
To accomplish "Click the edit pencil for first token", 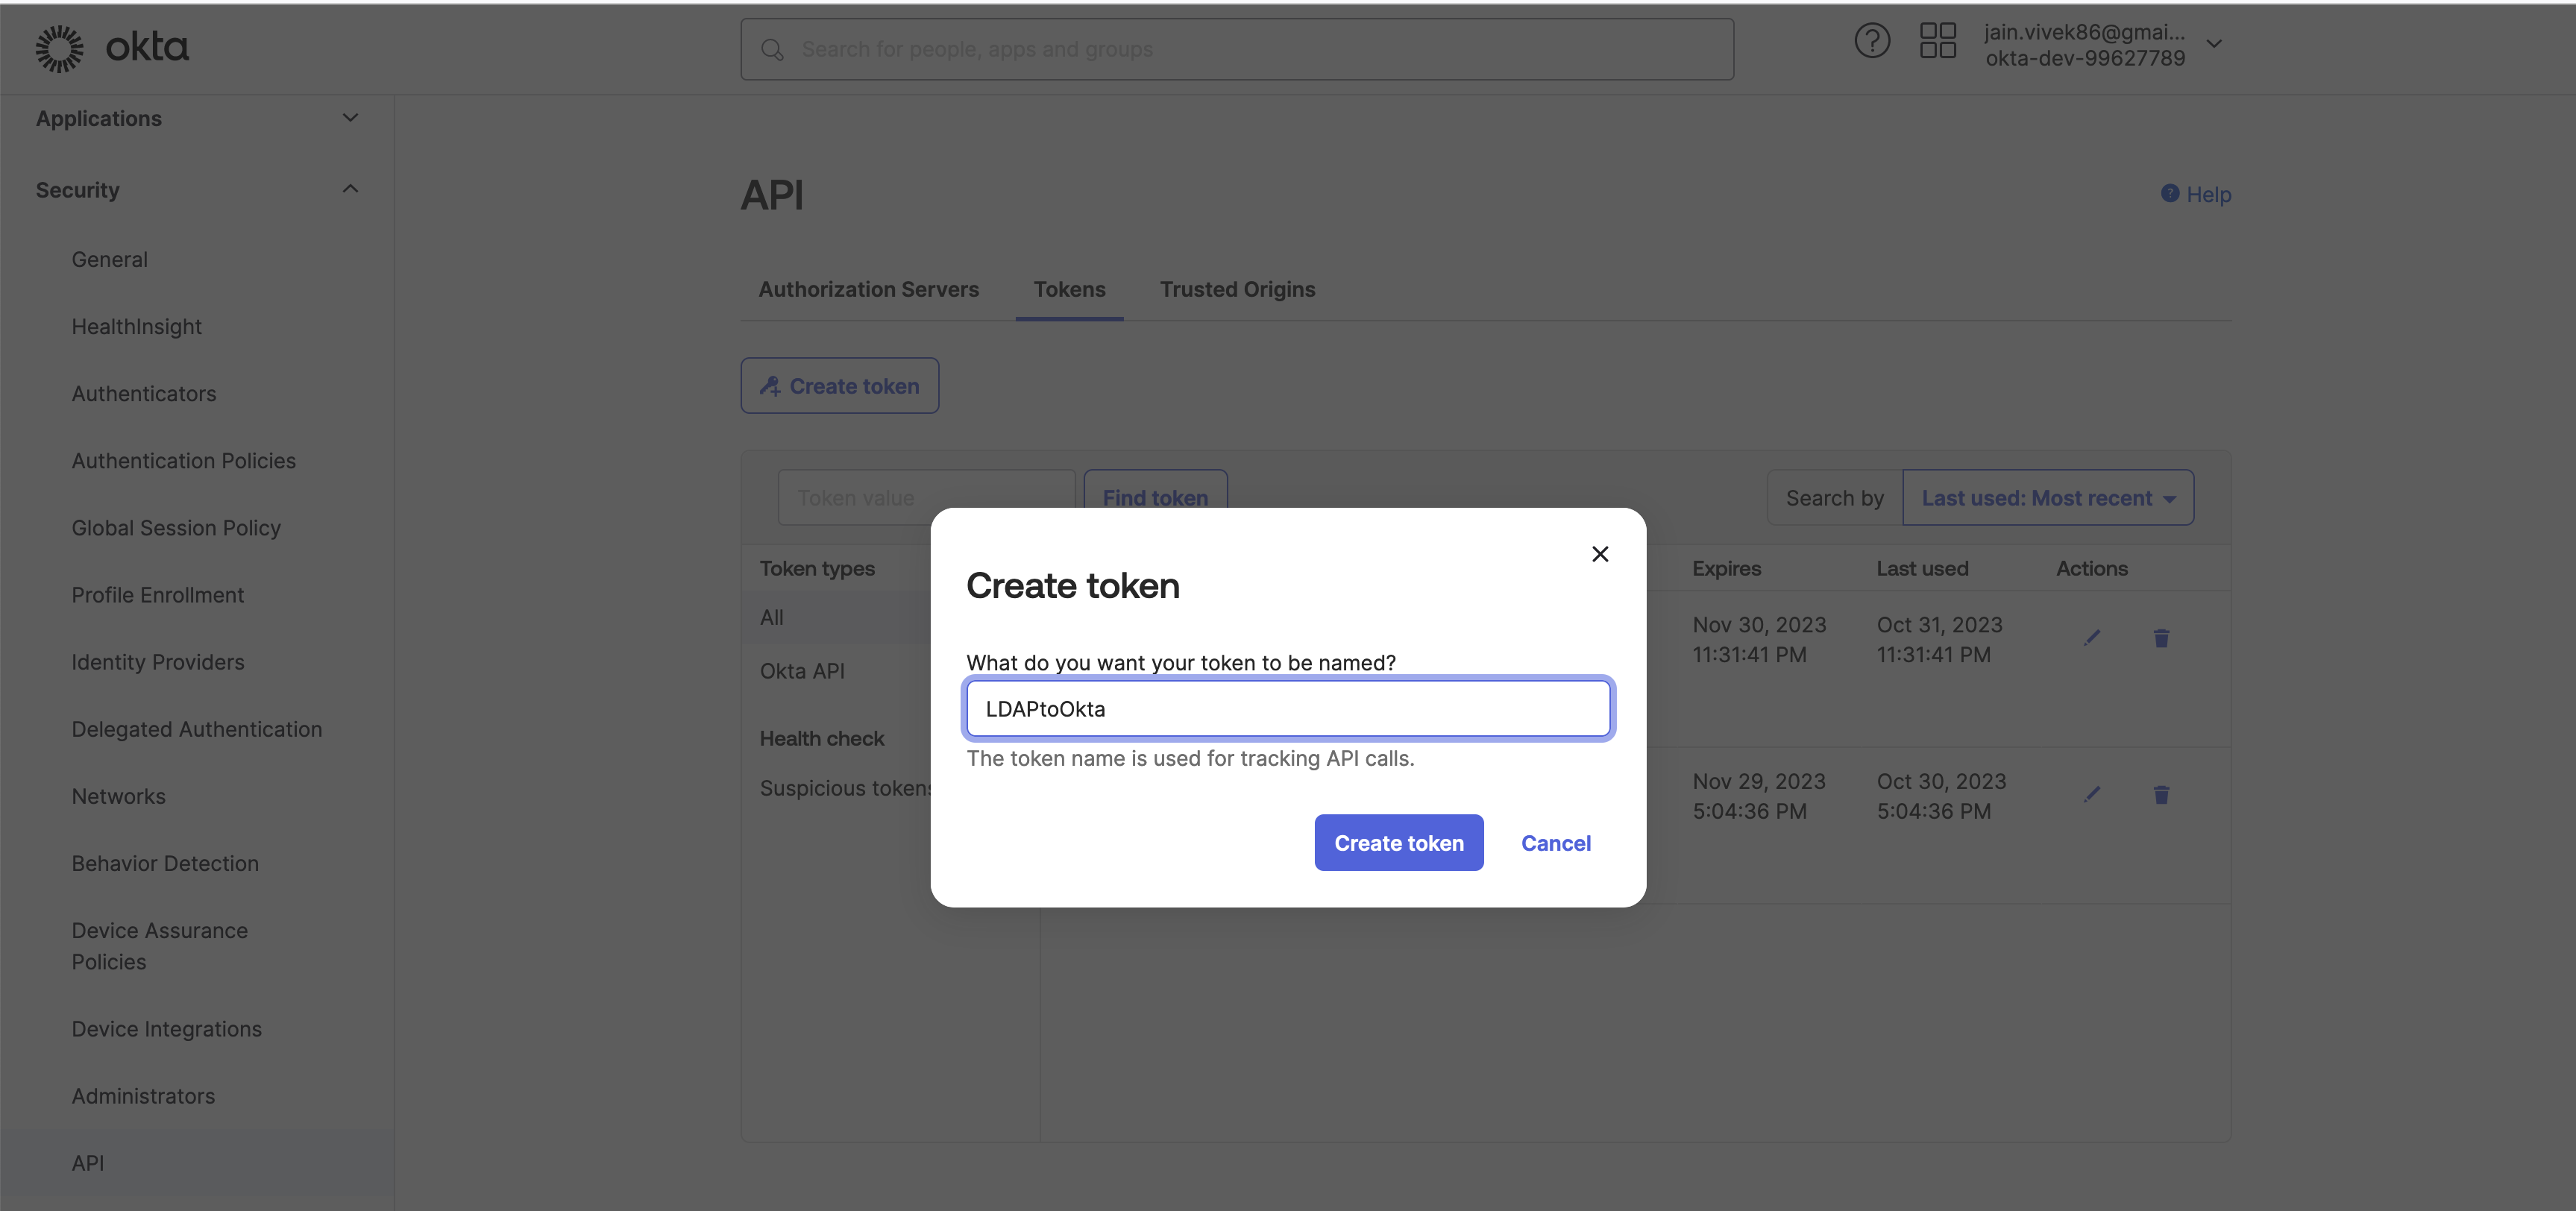I will 2091,638.
